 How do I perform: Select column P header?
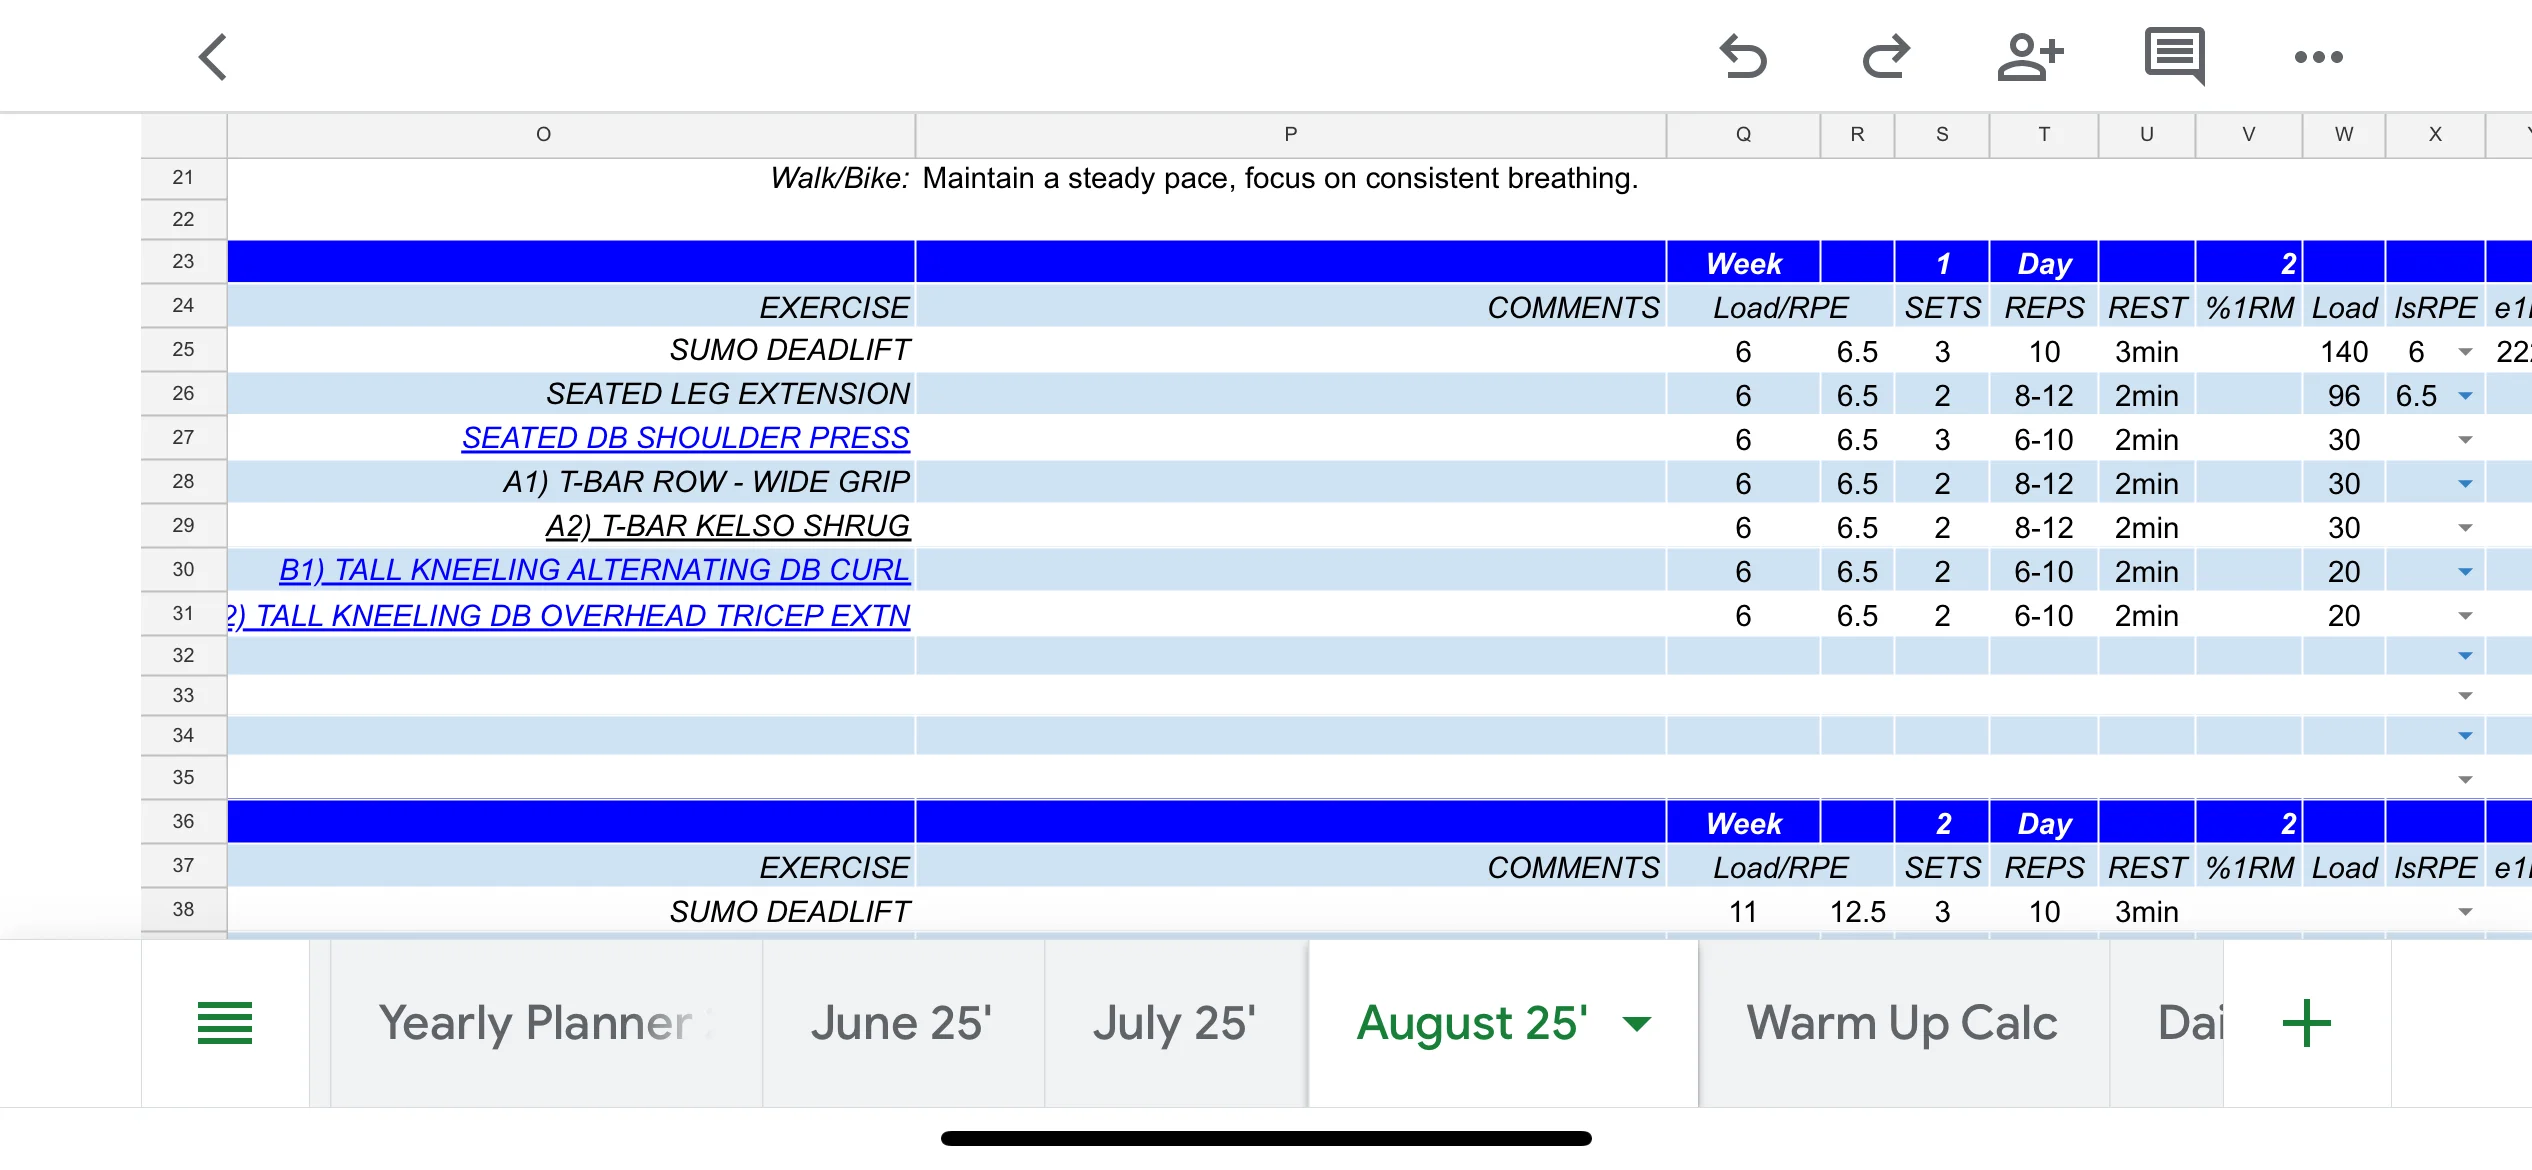(1290, 134)
